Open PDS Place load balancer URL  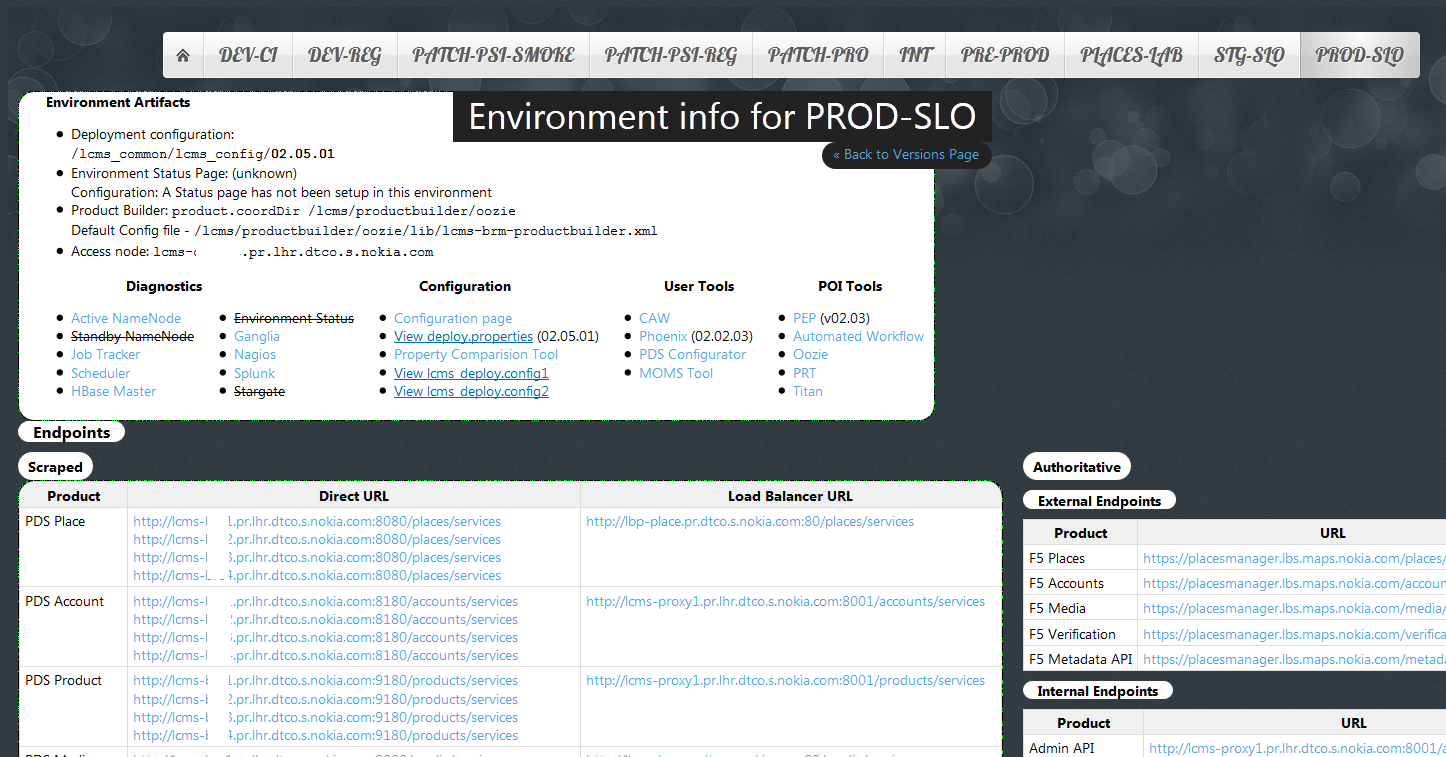coord(750,521)
